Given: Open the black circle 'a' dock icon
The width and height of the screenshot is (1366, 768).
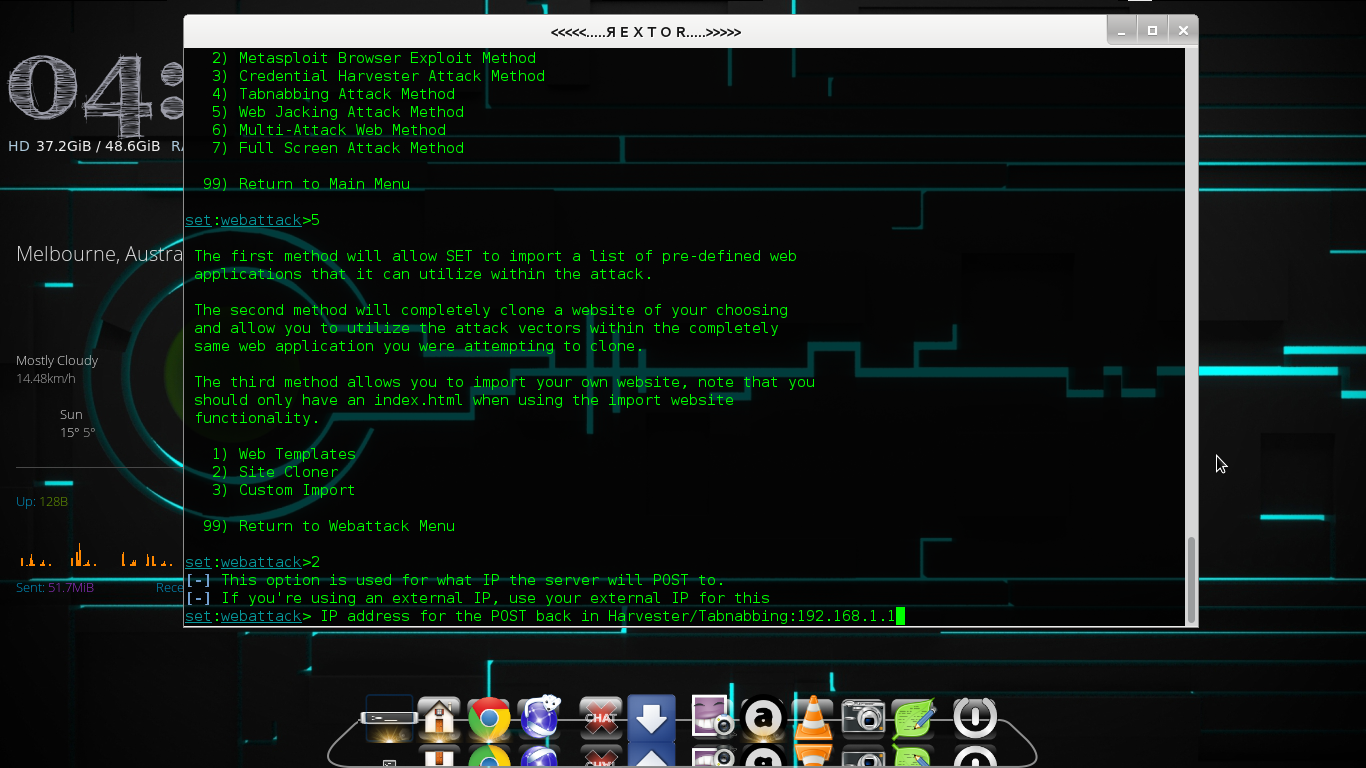Looking at the screenshot, I should click(763, 718).
